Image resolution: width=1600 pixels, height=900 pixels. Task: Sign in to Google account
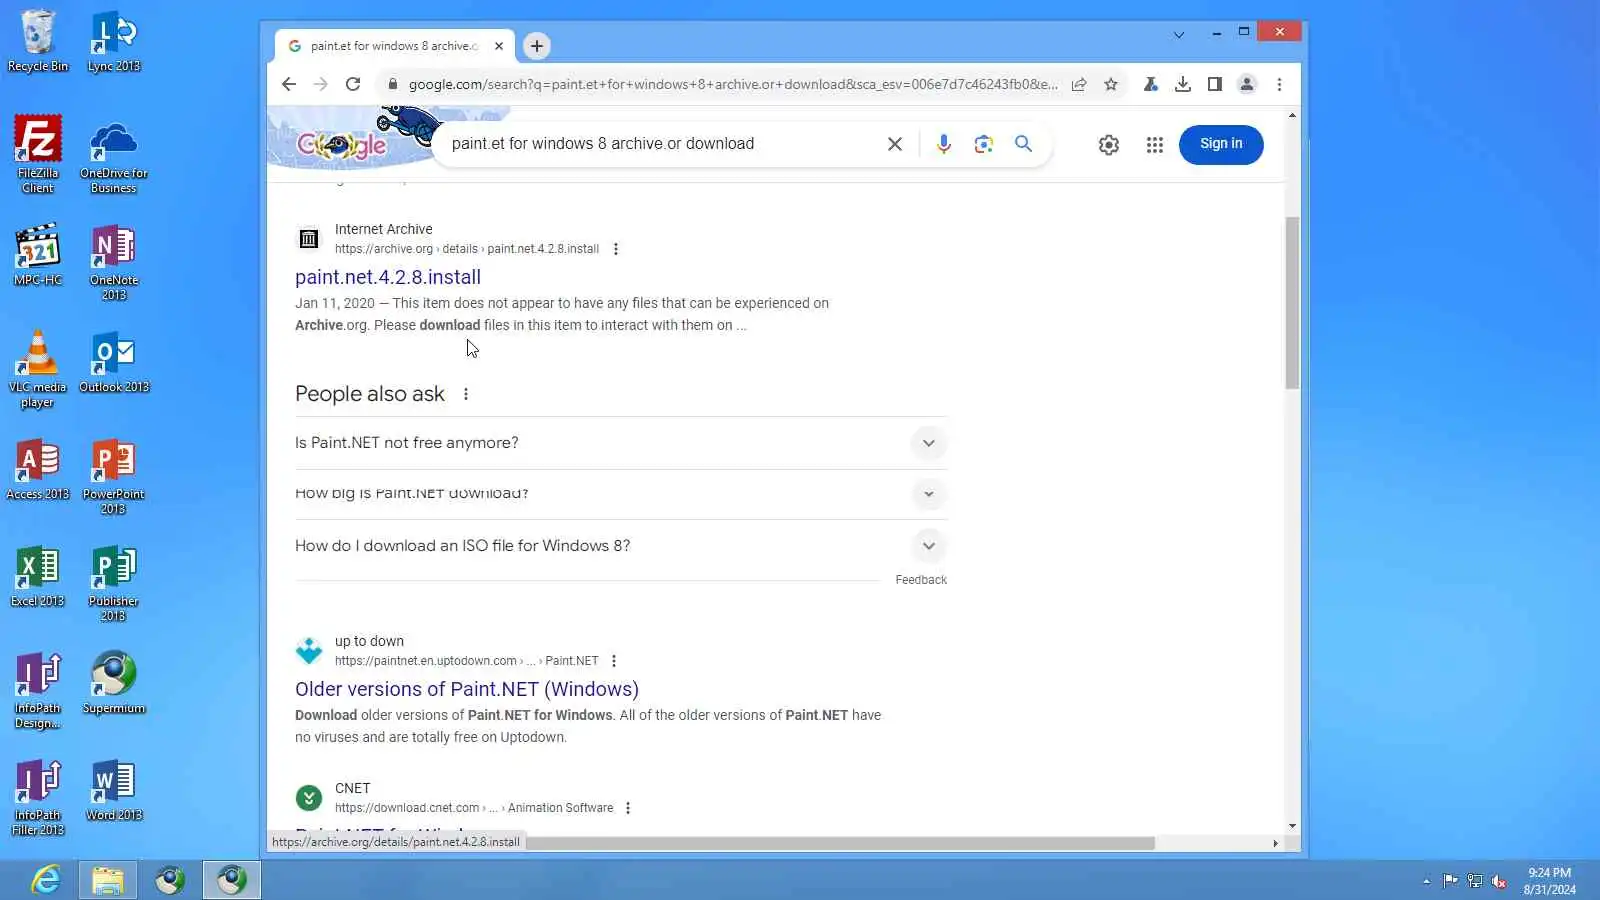click(1221, 144)
